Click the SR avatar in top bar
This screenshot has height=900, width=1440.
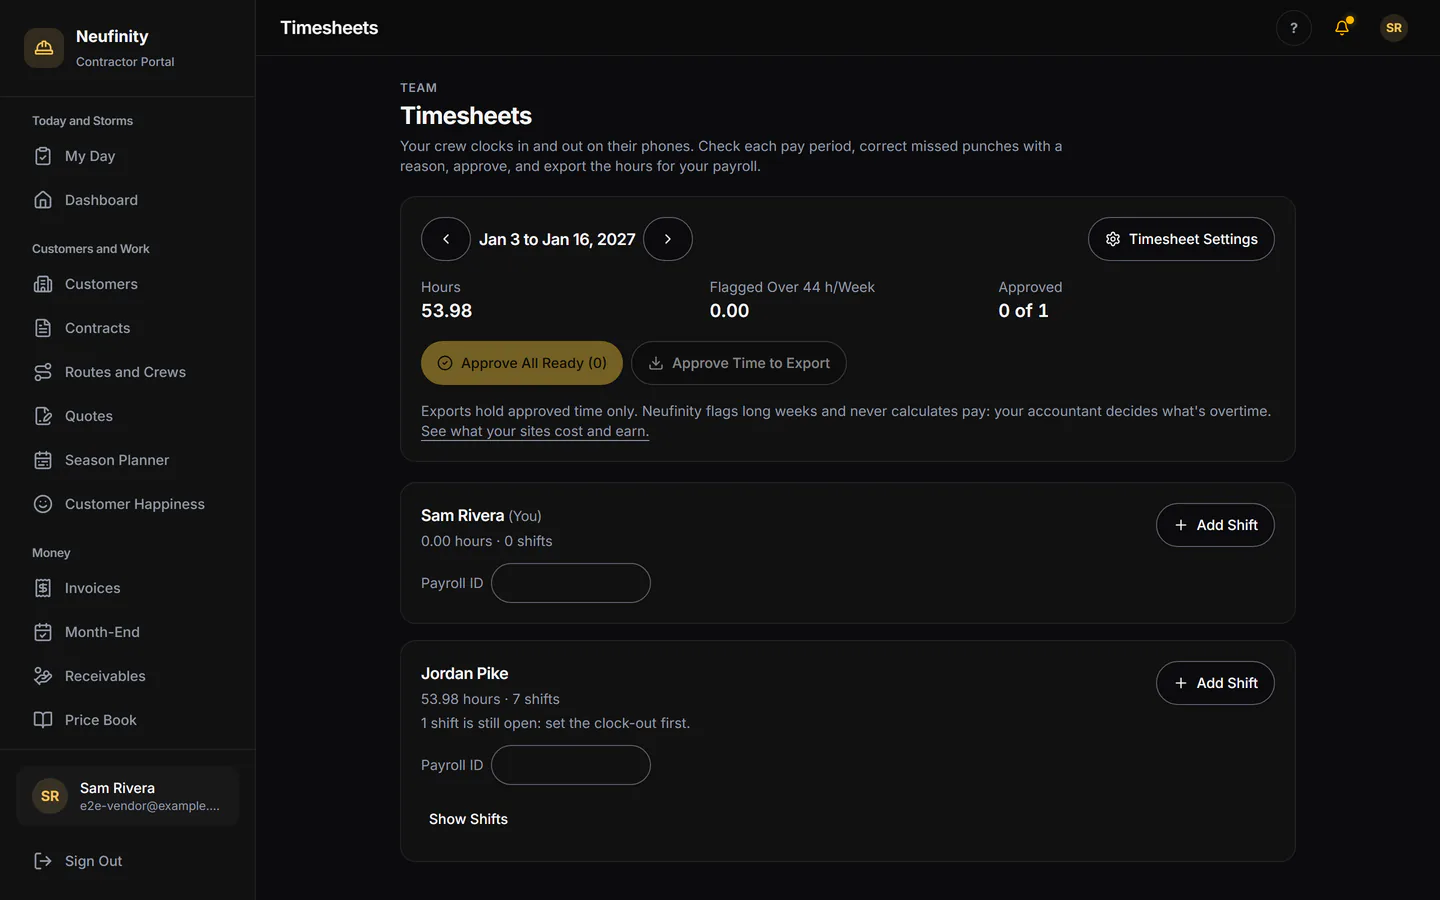(x=1394, y=28)
